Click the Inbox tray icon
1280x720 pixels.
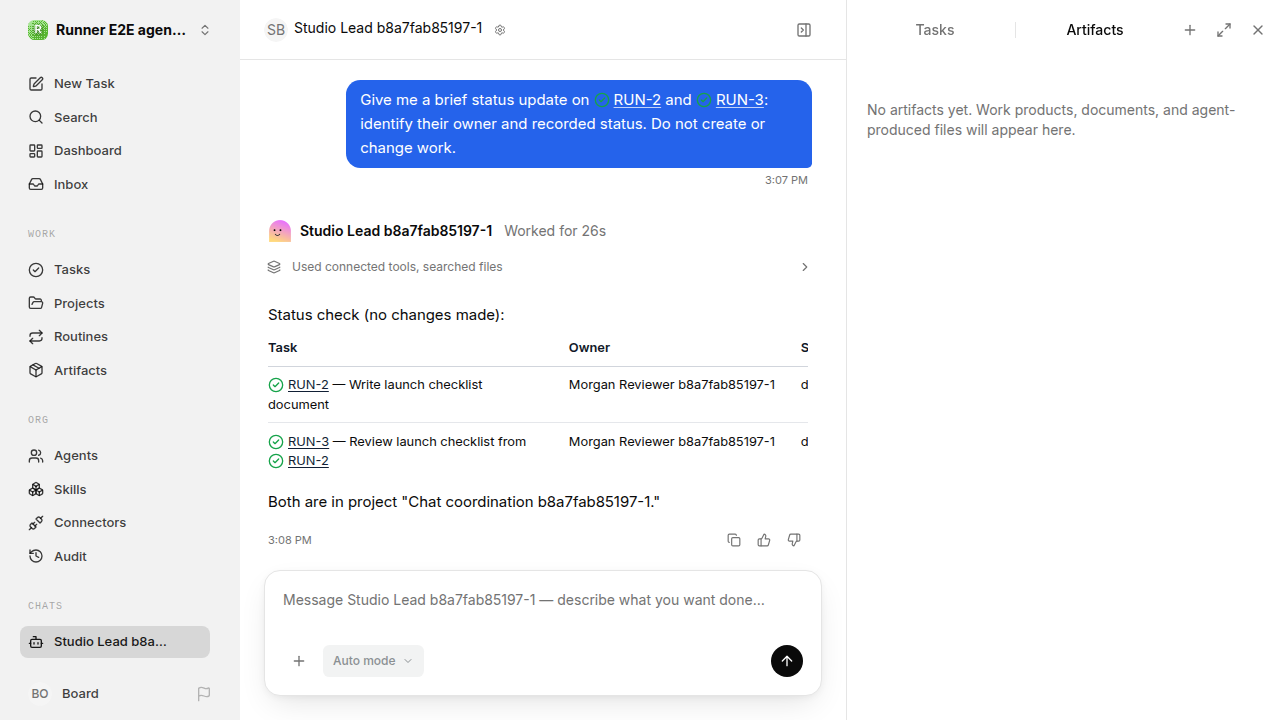pos(36,184)
